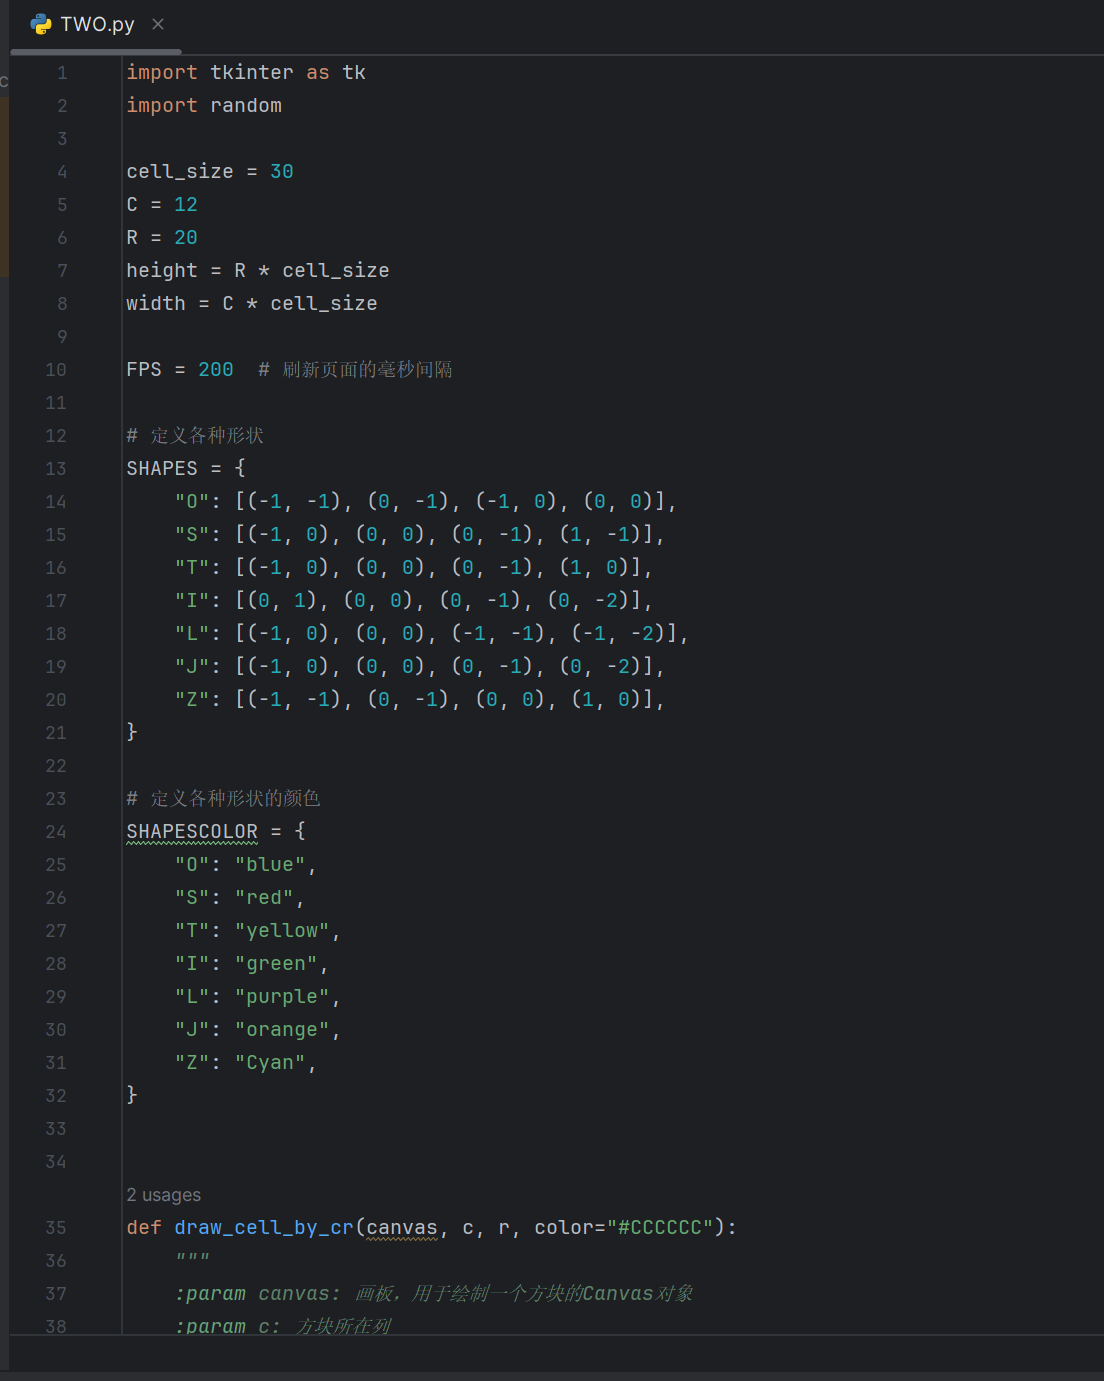Click the "#CCCCCC" color string value

[660, 1228]
